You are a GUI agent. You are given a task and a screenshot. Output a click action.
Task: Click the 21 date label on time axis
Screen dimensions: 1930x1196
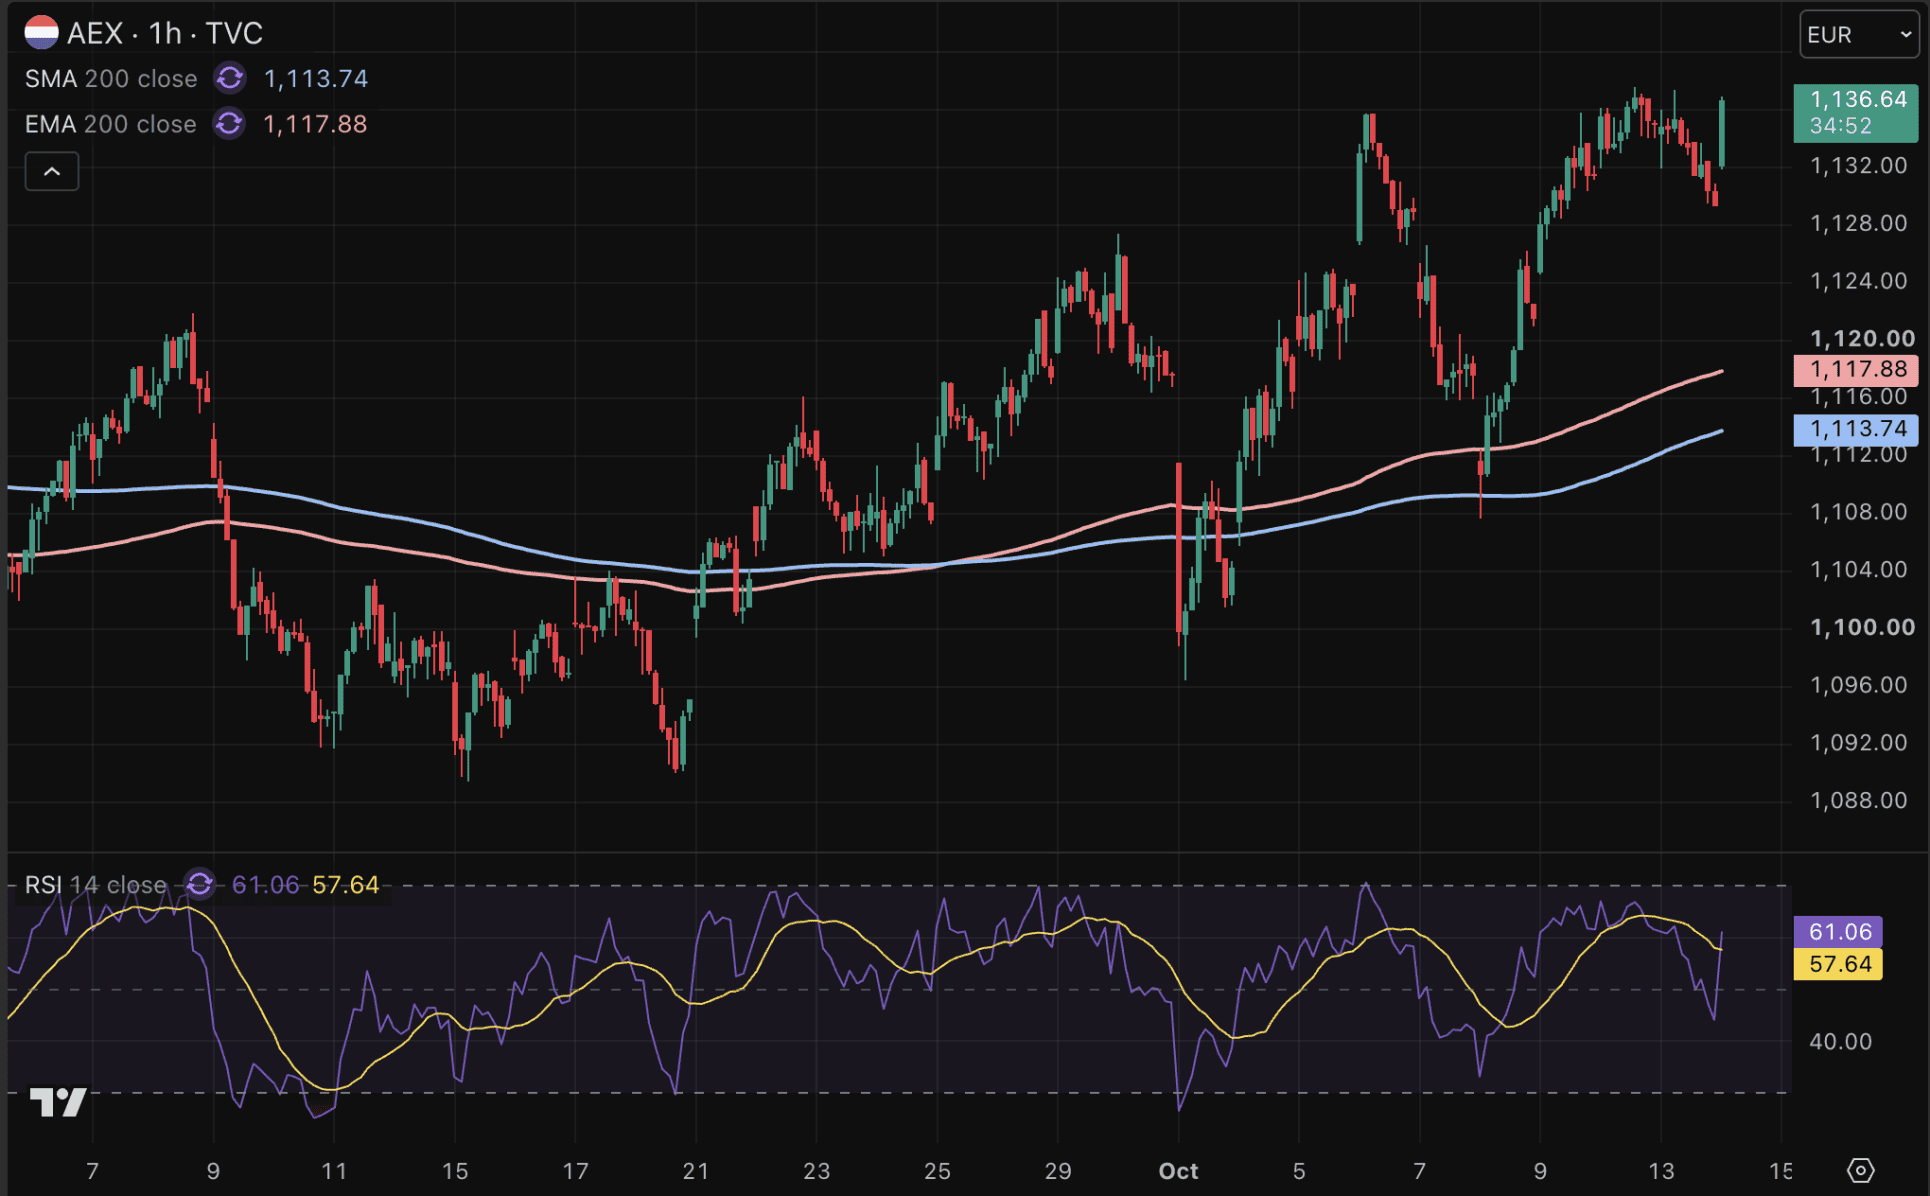coord(696,1171)
